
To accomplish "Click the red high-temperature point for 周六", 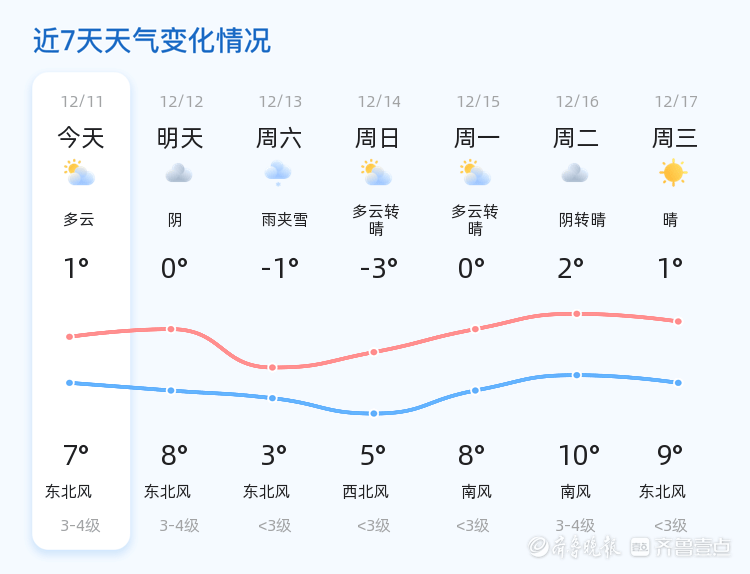I will coord(272,367).
